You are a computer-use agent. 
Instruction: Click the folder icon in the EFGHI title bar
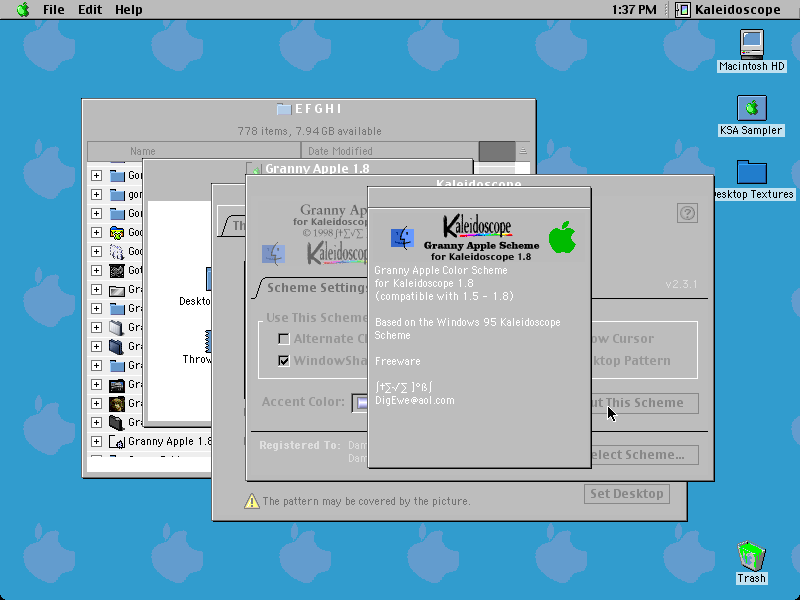[x=284, y=109]
